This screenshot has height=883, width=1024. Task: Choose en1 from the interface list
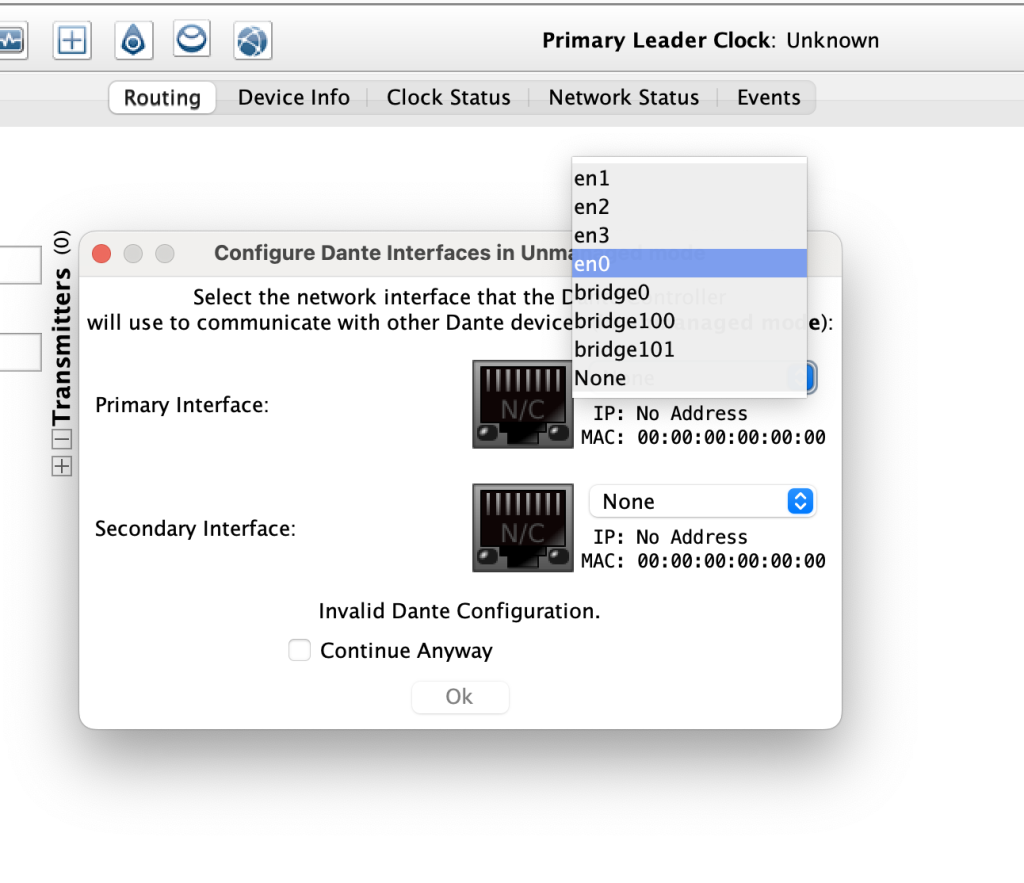[x=689, y=178]
